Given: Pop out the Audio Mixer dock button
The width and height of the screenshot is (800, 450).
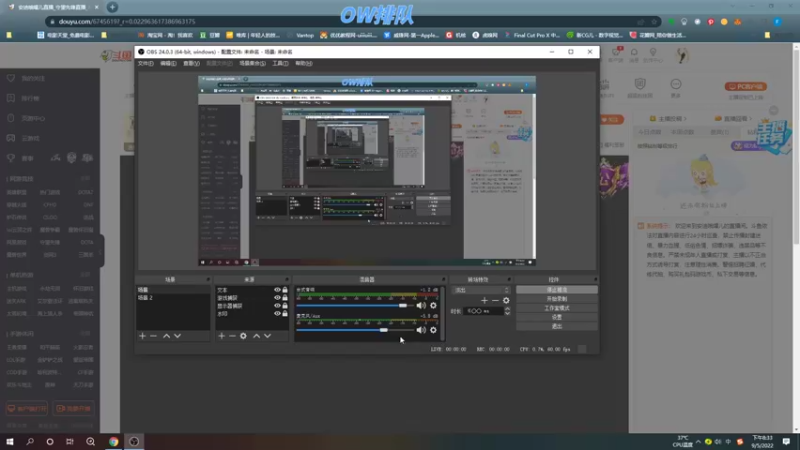Looking at the screenshot, I should 443,280.
